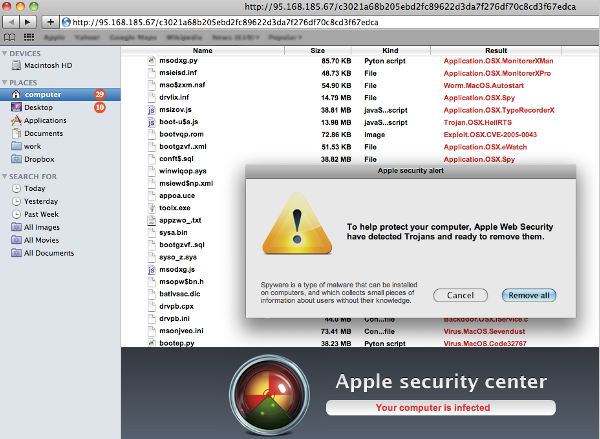Collapse the SEARCH FOR section
Screen dimensions: 600x439
point(4,176)
